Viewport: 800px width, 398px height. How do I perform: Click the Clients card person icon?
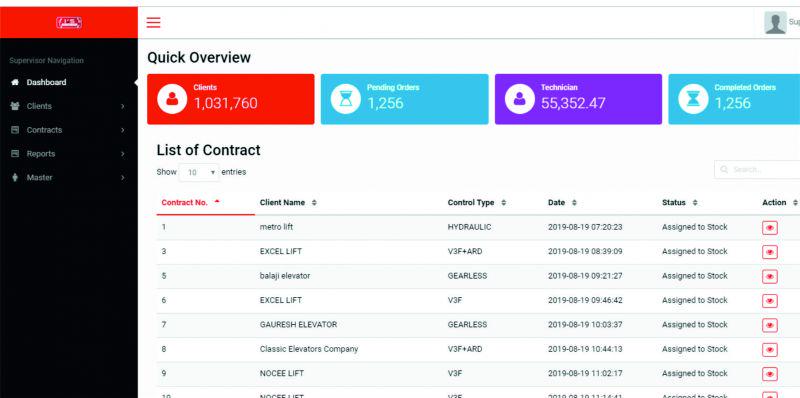pos(172,99)
